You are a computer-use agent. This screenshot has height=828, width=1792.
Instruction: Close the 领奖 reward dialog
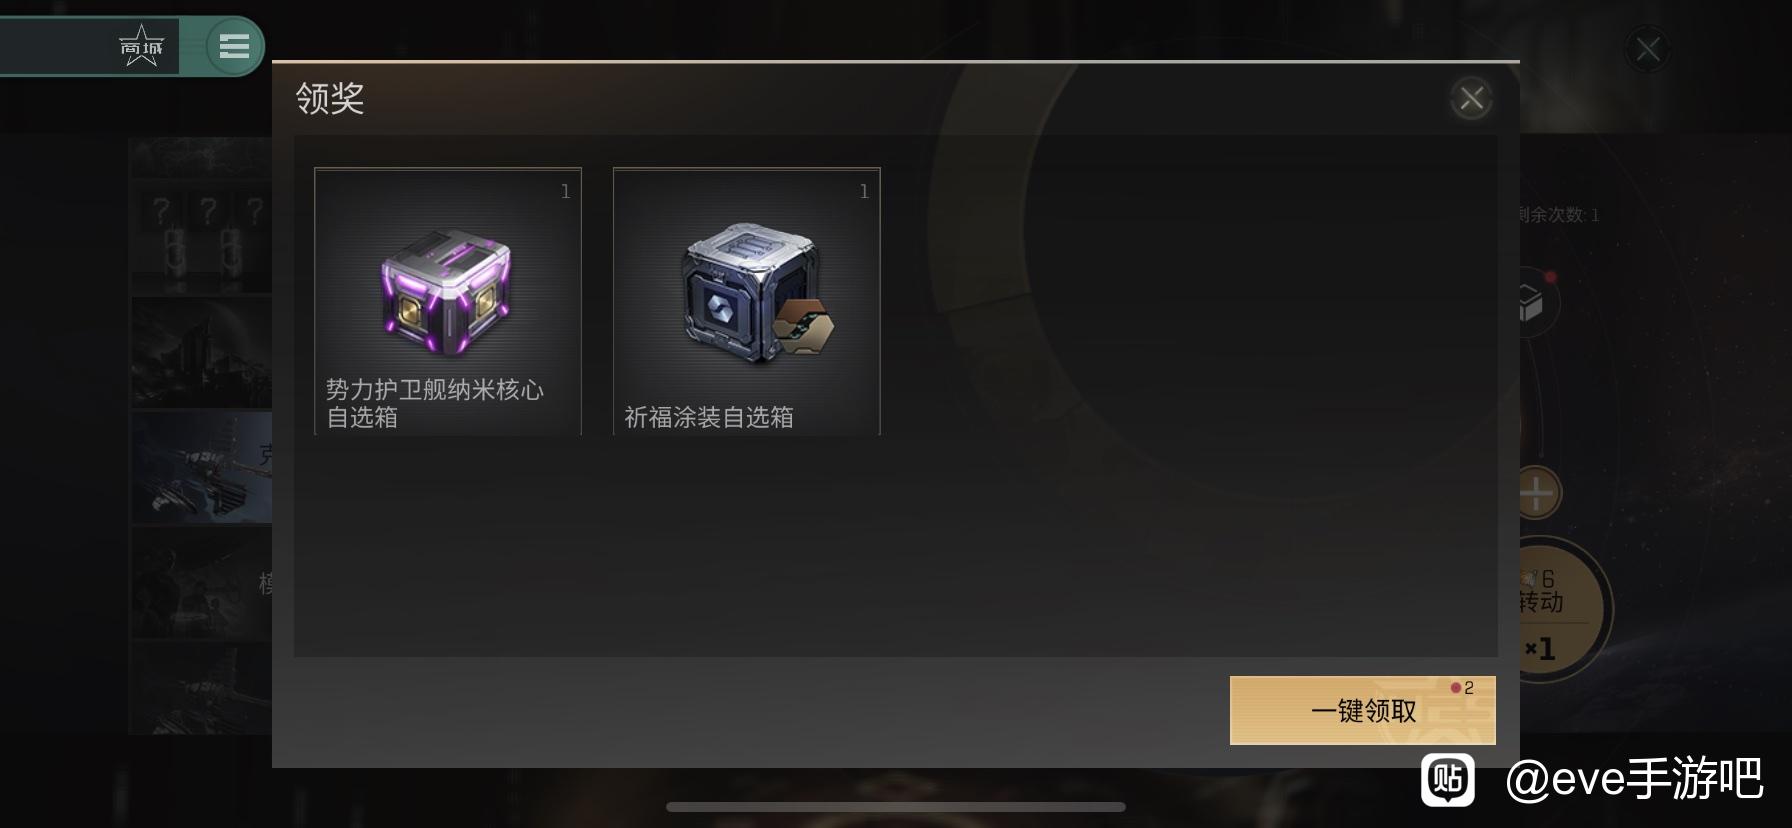click(x=1471, y=98)
